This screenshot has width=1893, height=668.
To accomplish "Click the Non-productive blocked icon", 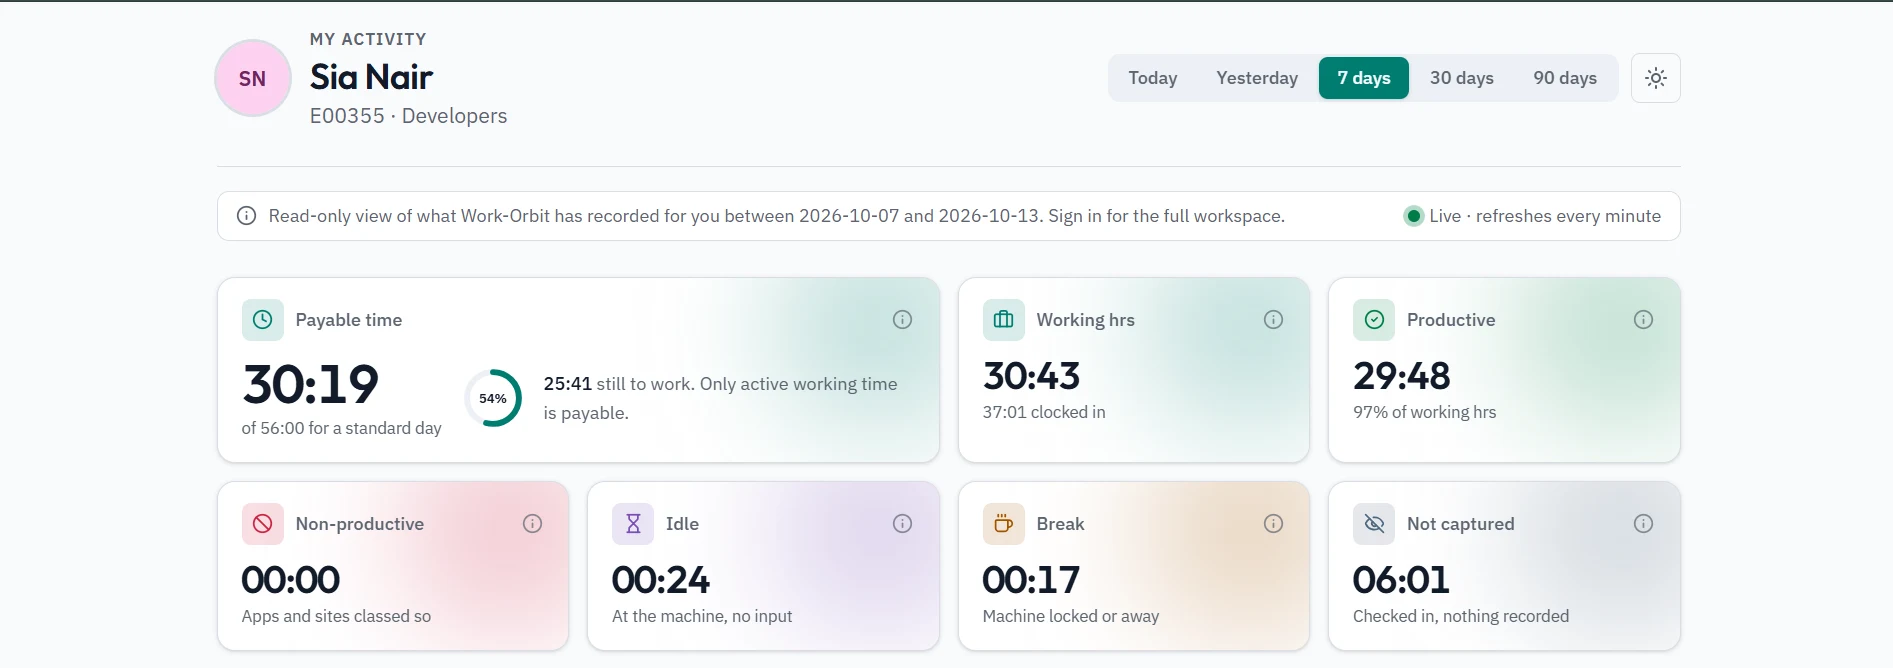I will click(x=262, y=524).
